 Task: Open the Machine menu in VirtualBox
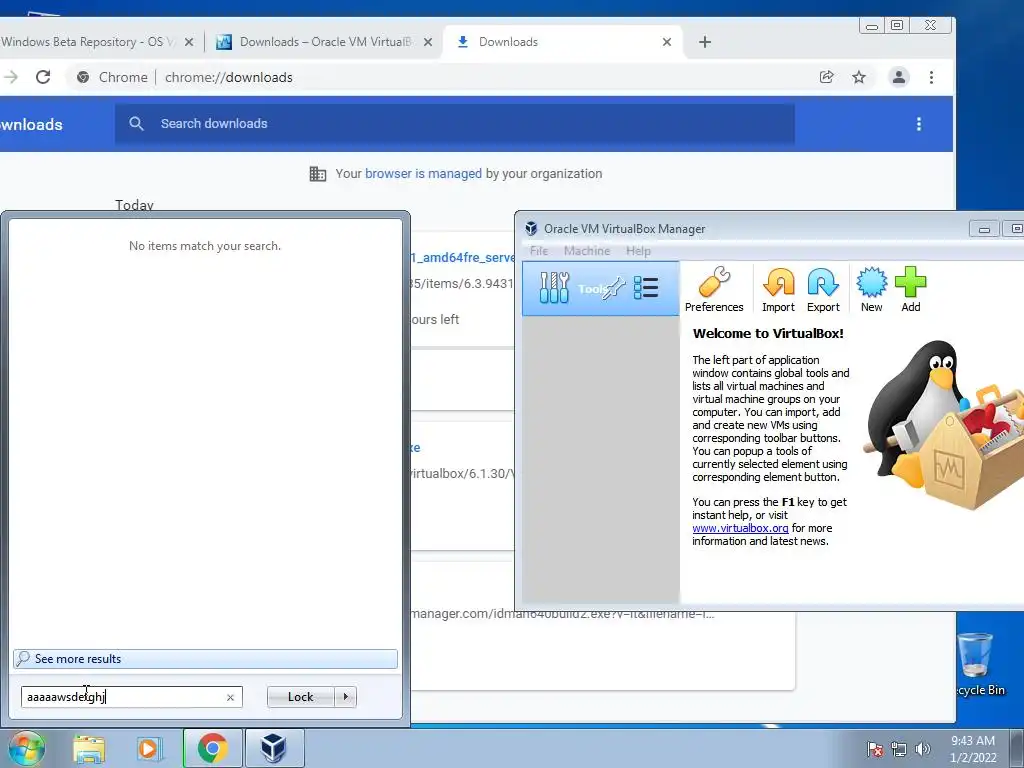point(586,251)
